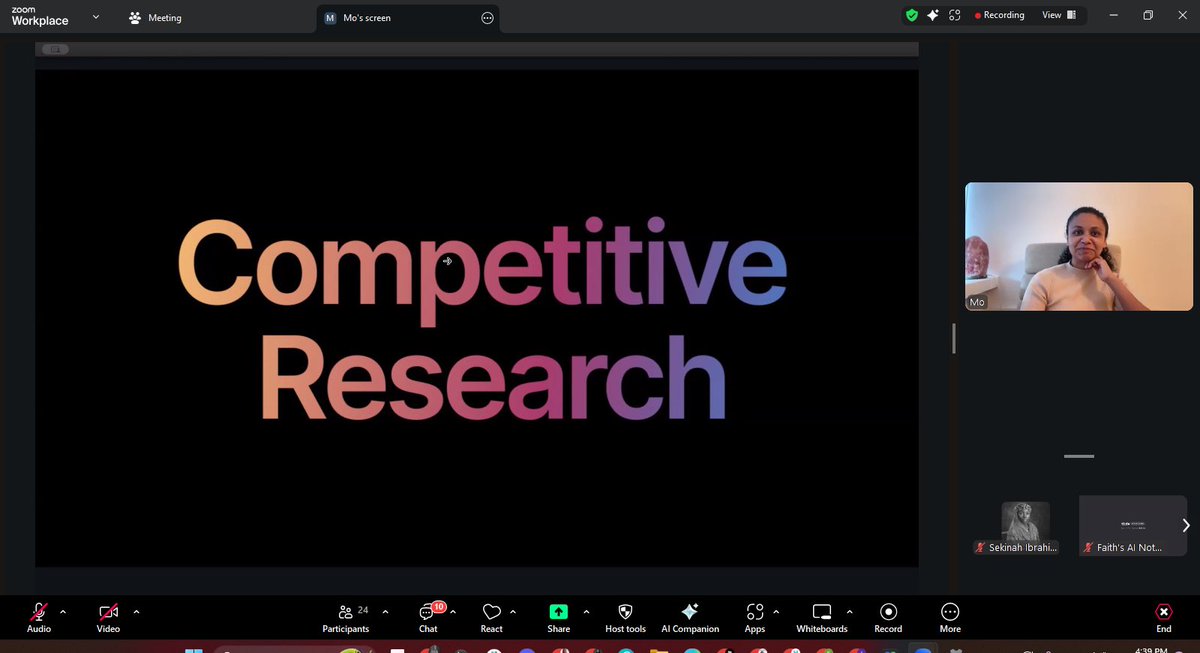Open the Zoom Workplace dropdown chevron
Image resolution: width=1200 pixels, height=653 pixels.
click(x=96, y=17)
